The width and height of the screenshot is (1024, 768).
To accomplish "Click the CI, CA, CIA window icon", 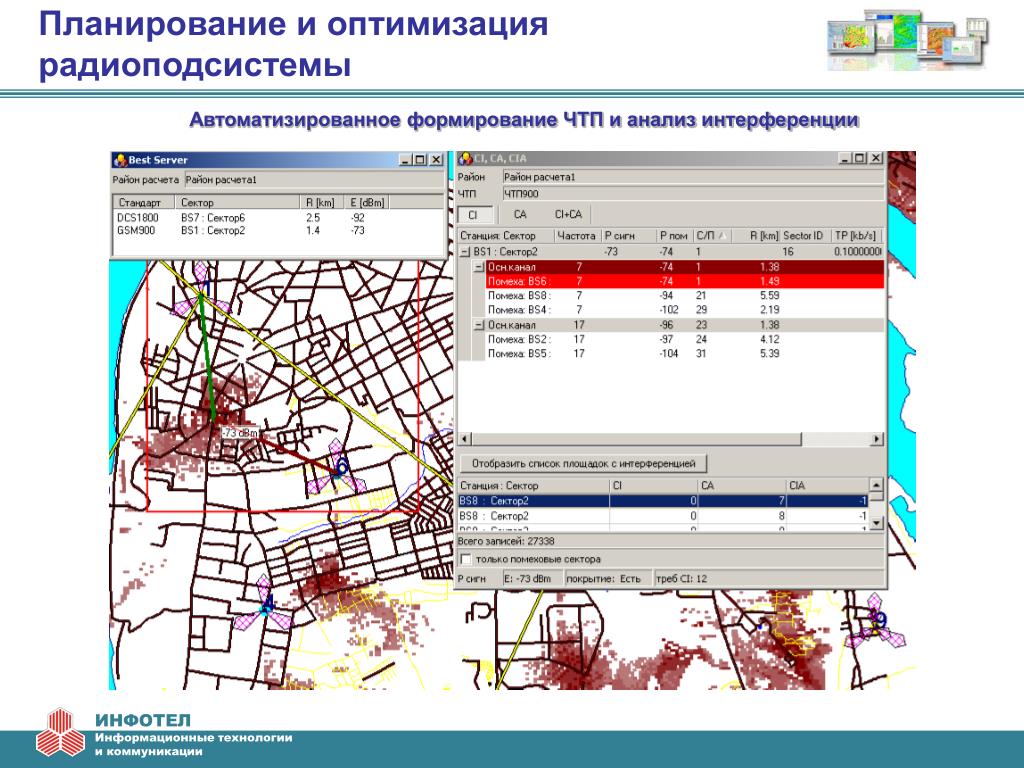I will [465, 159].
